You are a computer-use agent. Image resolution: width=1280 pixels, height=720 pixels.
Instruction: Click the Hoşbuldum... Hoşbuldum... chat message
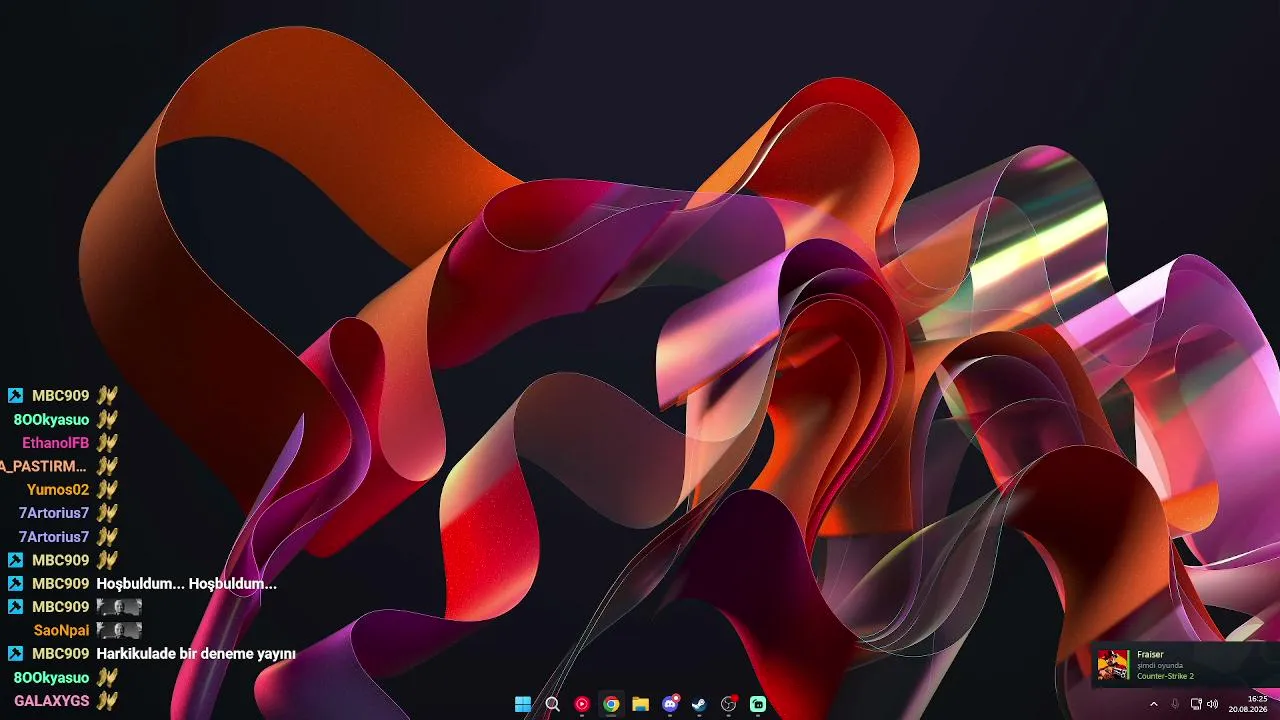point(187,584)
